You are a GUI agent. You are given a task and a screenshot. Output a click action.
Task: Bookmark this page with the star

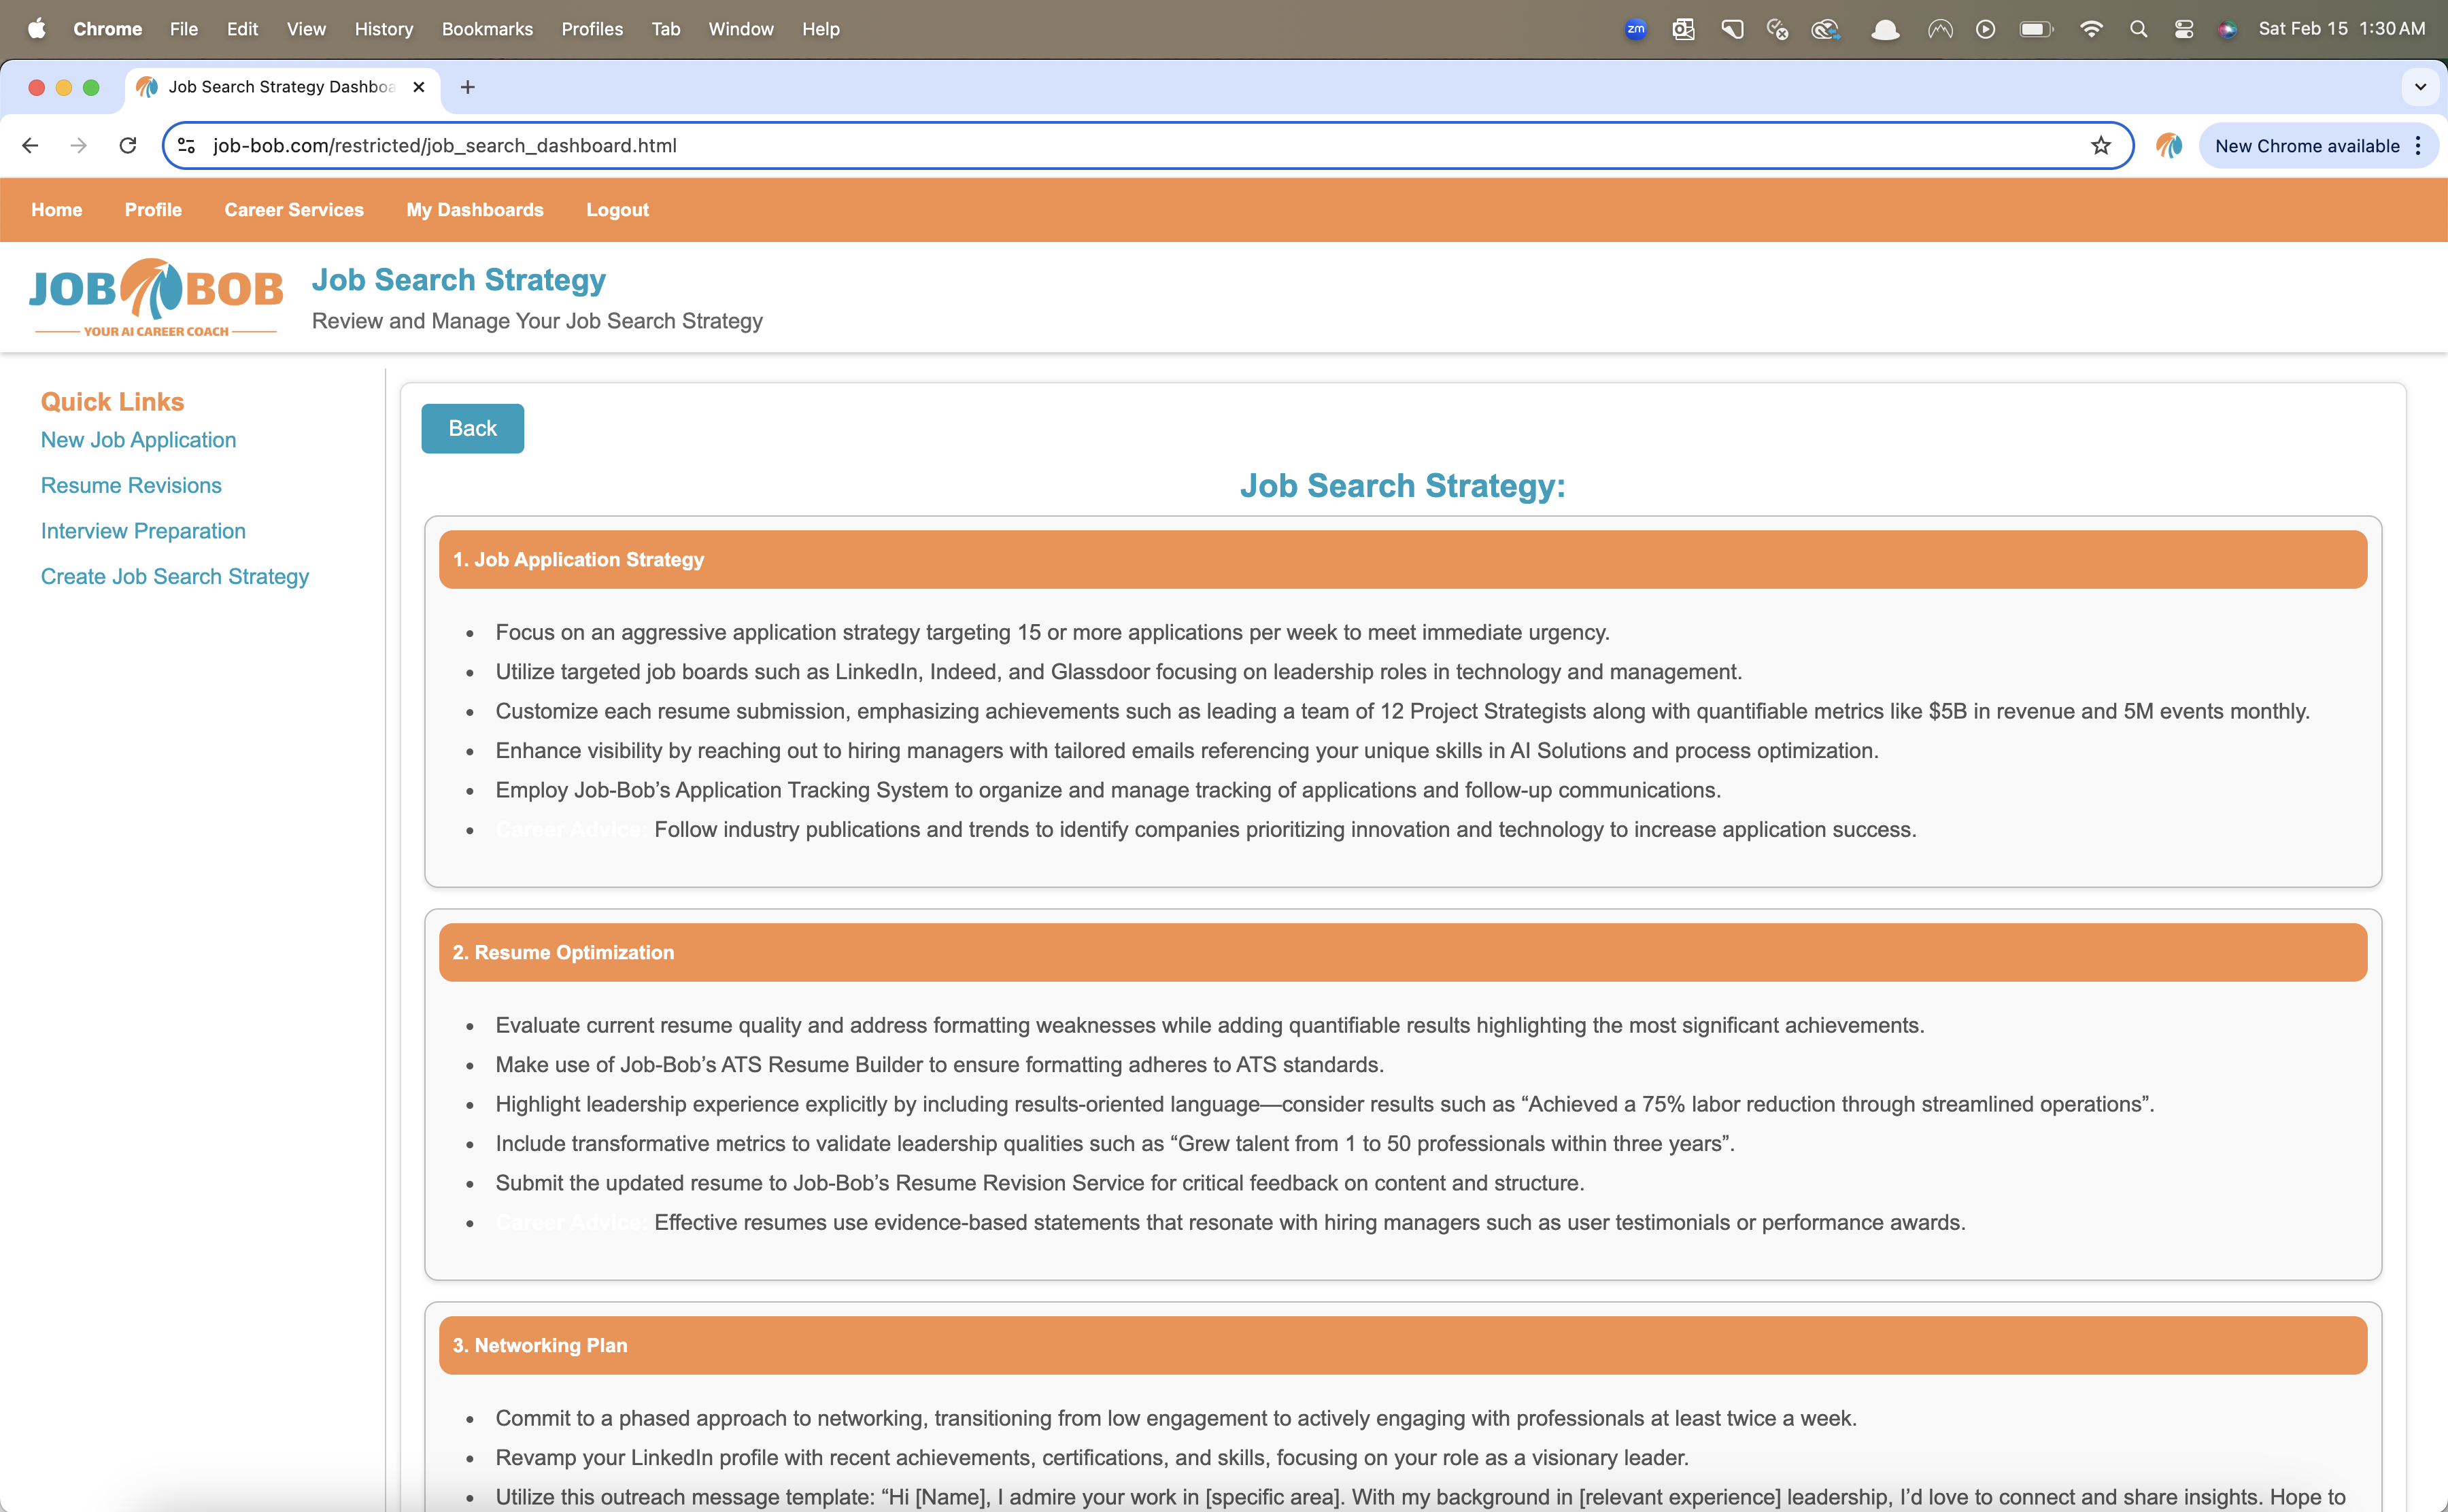(x=2100, y=146)
